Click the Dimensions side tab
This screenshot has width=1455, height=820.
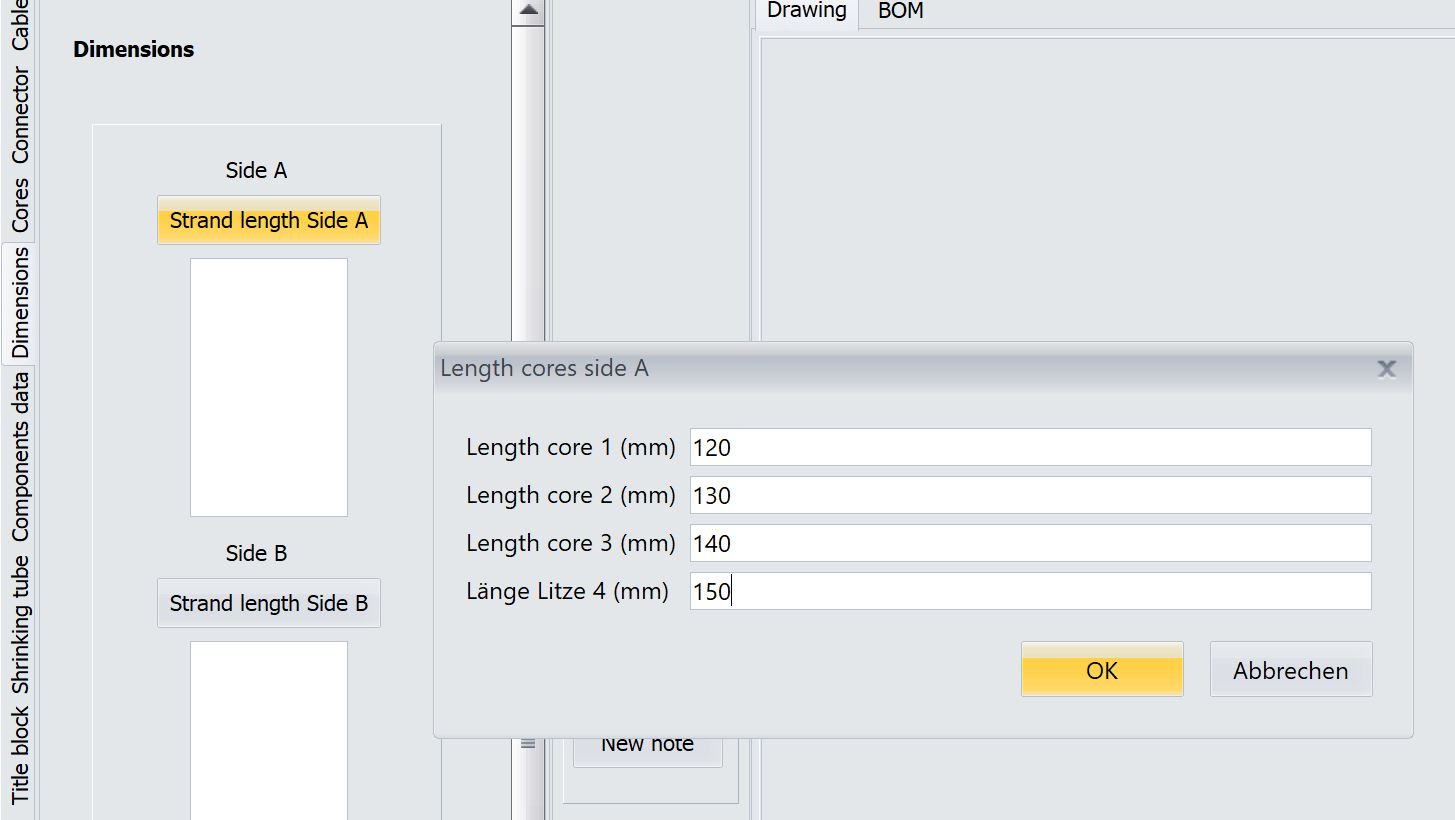(19, 303)
